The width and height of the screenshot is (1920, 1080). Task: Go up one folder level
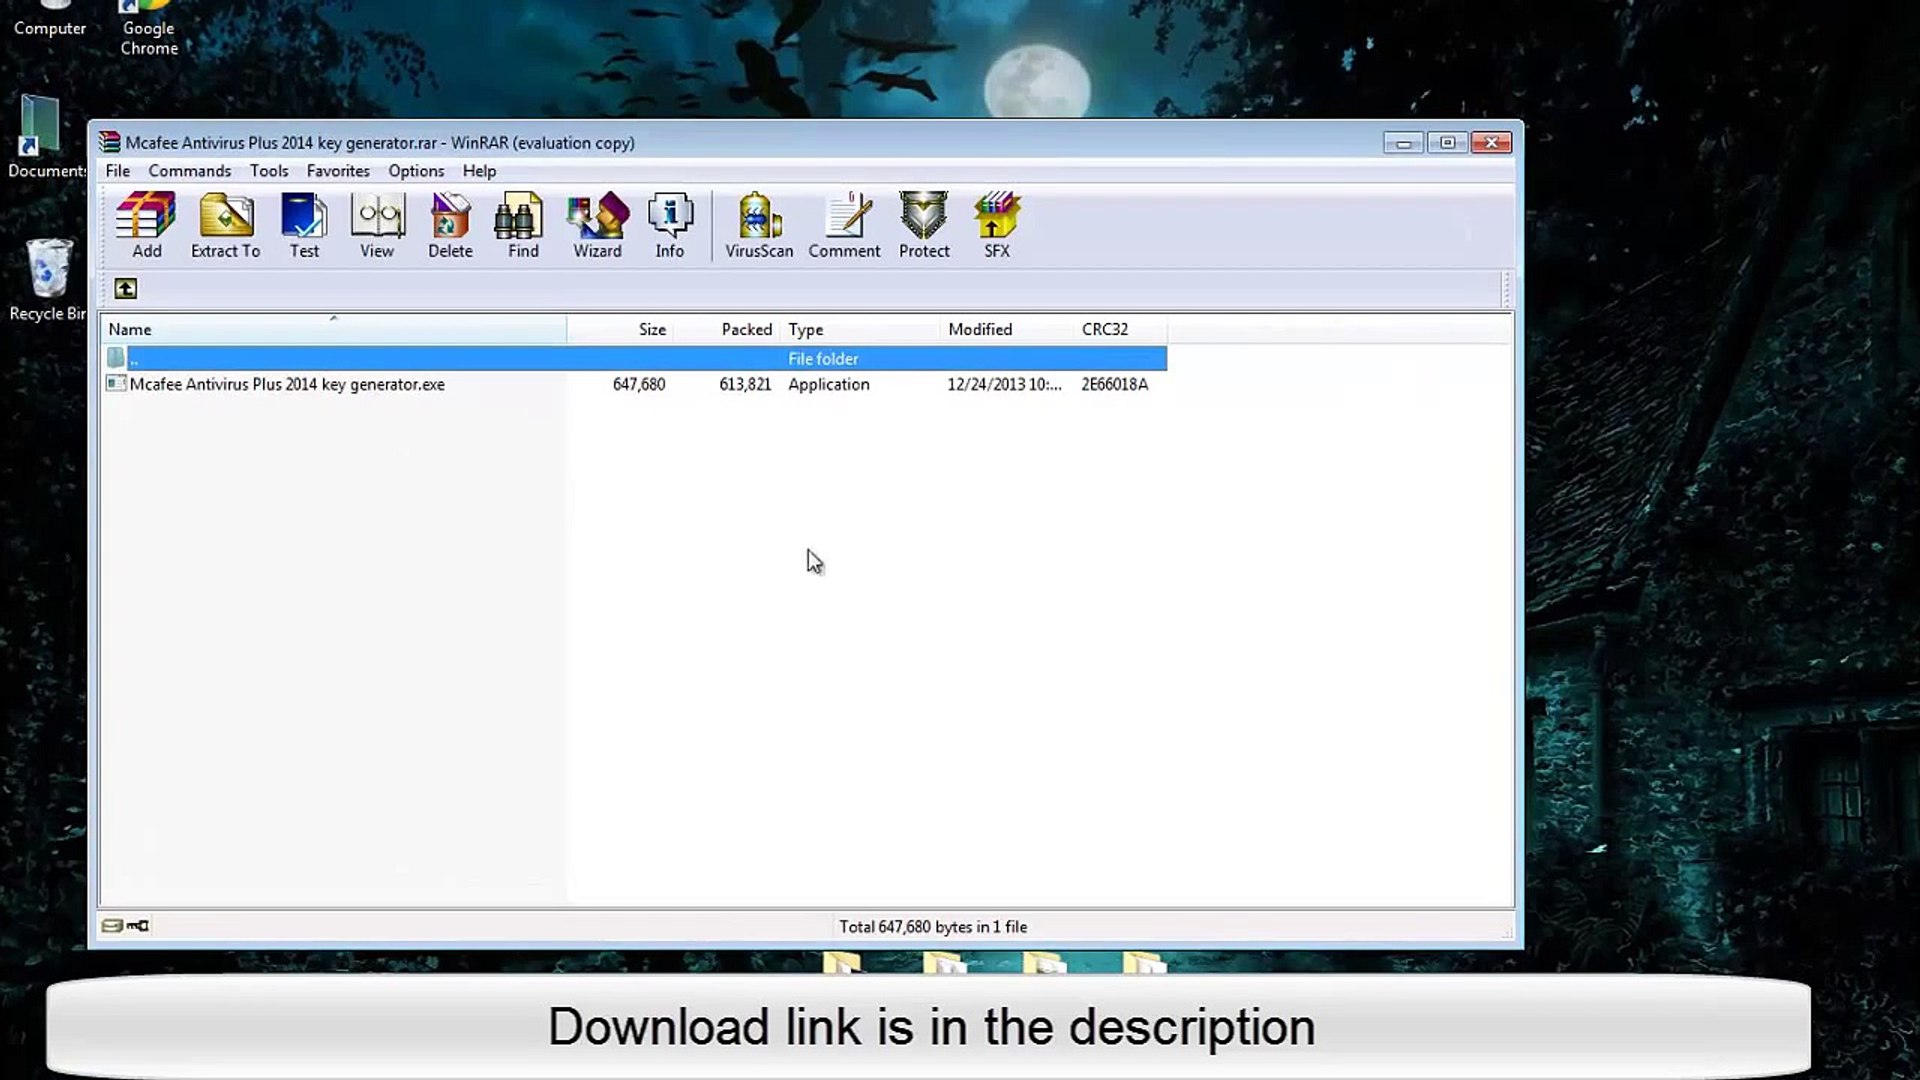pyautogui.click(x=125, y=289)
